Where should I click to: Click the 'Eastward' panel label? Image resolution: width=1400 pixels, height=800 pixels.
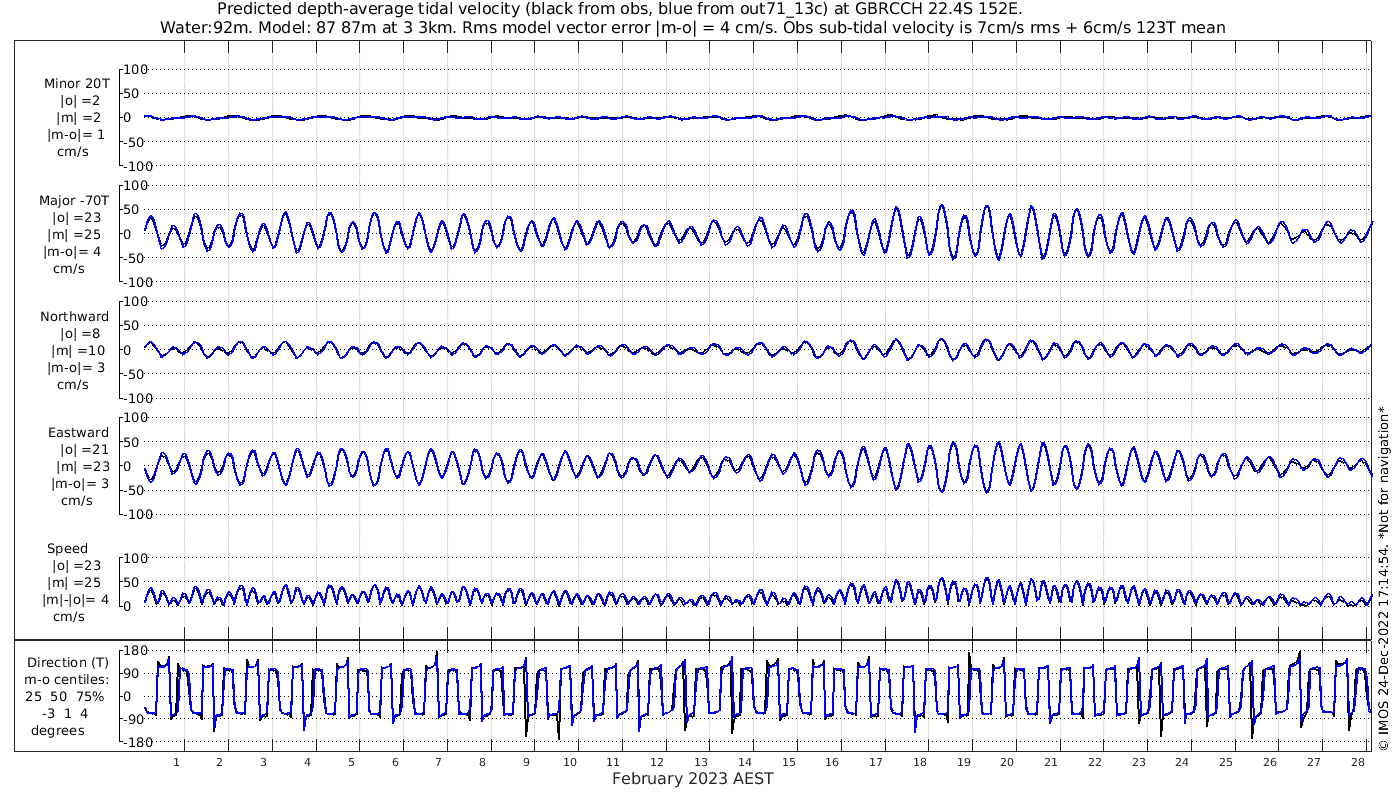tap(78, 433)
